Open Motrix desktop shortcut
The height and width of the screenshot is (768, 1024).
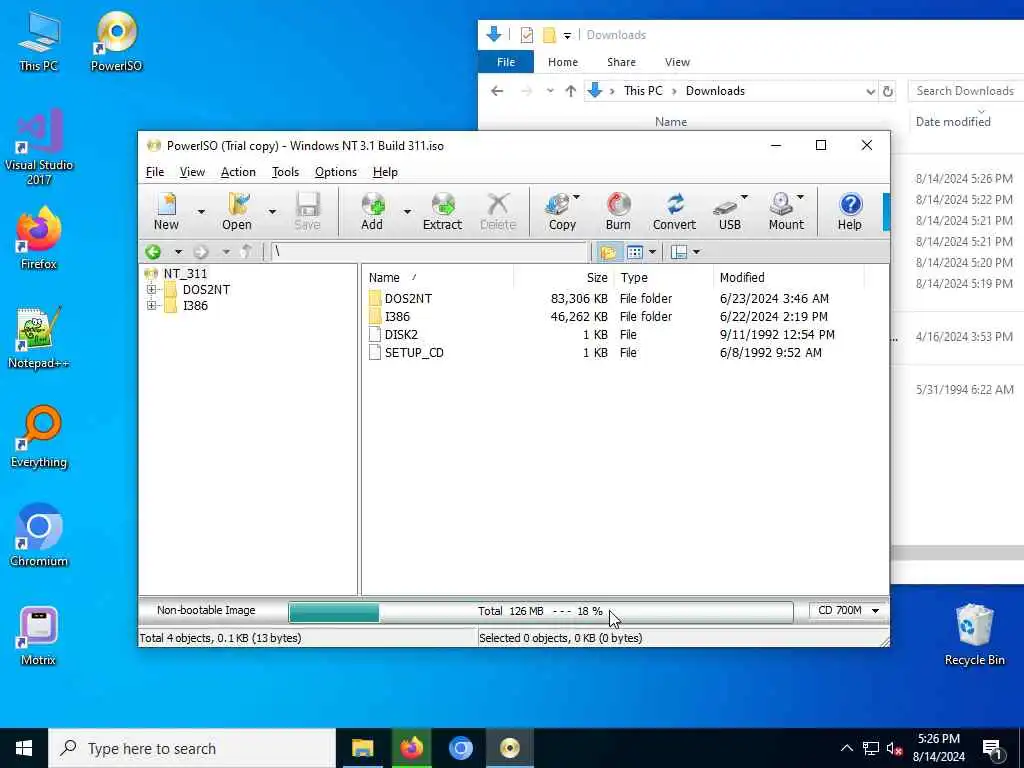coord(39,635)
